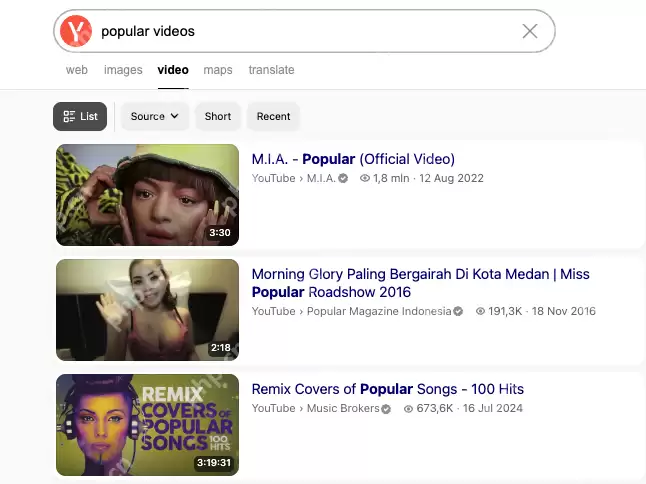Viewport: 646px width, 484px height.
Task: Switch to the images tab
Action: 123,70
